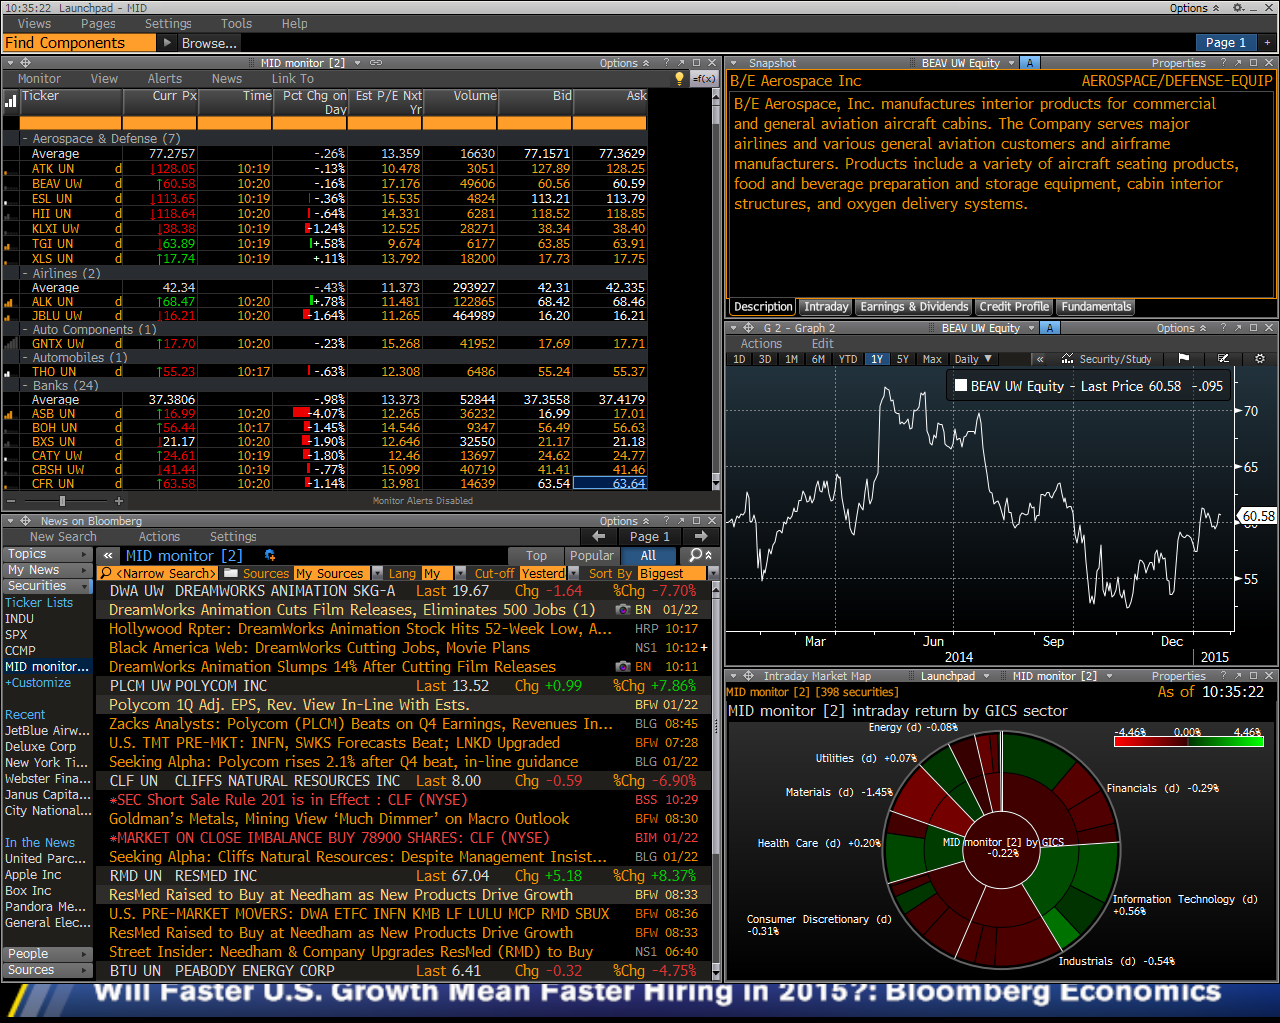Click New Search in News panel
The height and width of the screenshot is (1023, 1280).
tap(63, 537)
